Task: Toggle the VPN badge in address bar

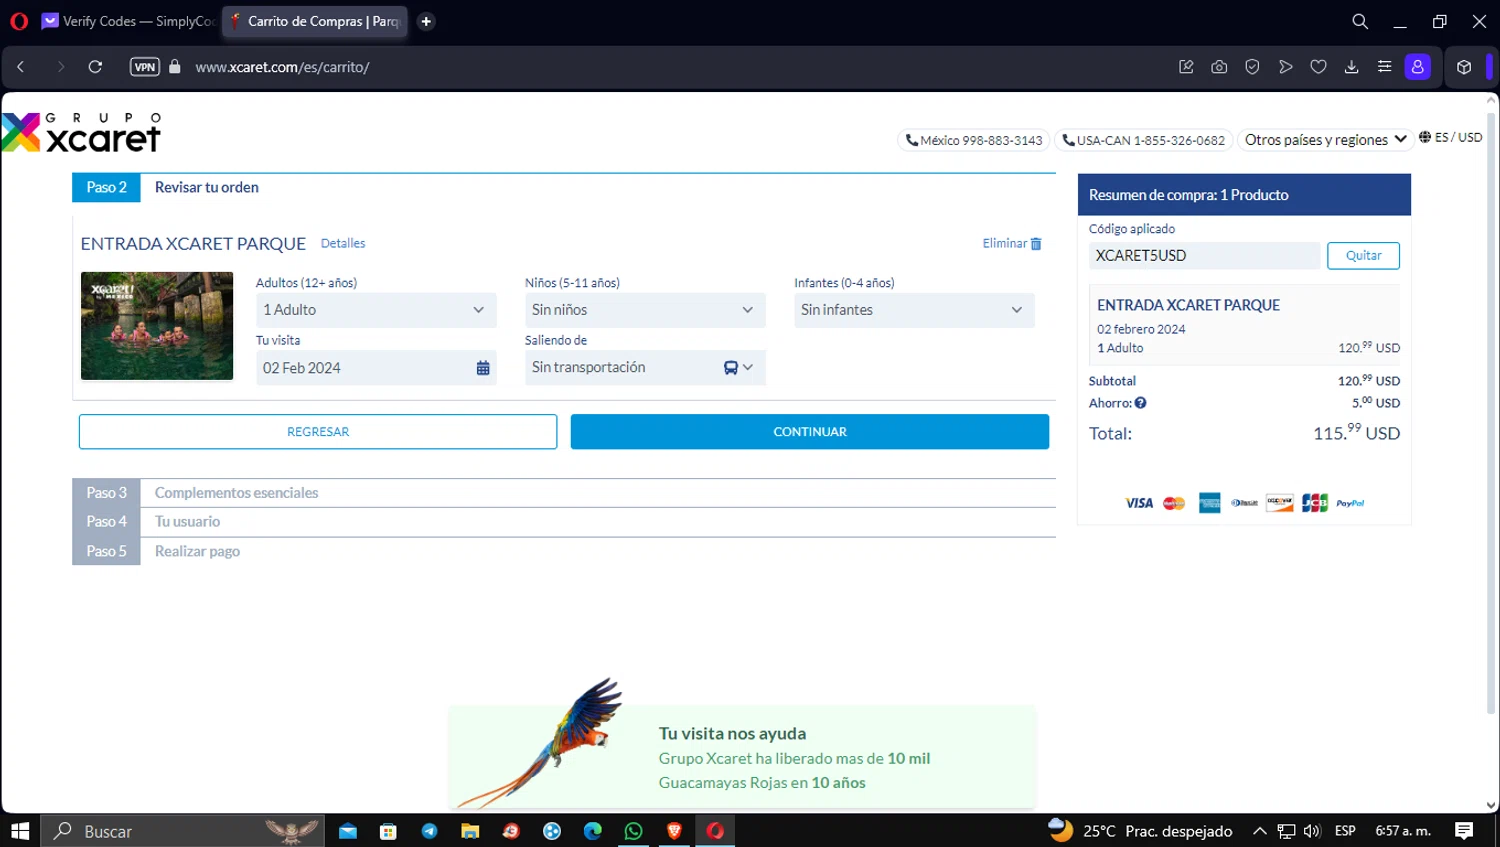Action: (x=145, y=67)
